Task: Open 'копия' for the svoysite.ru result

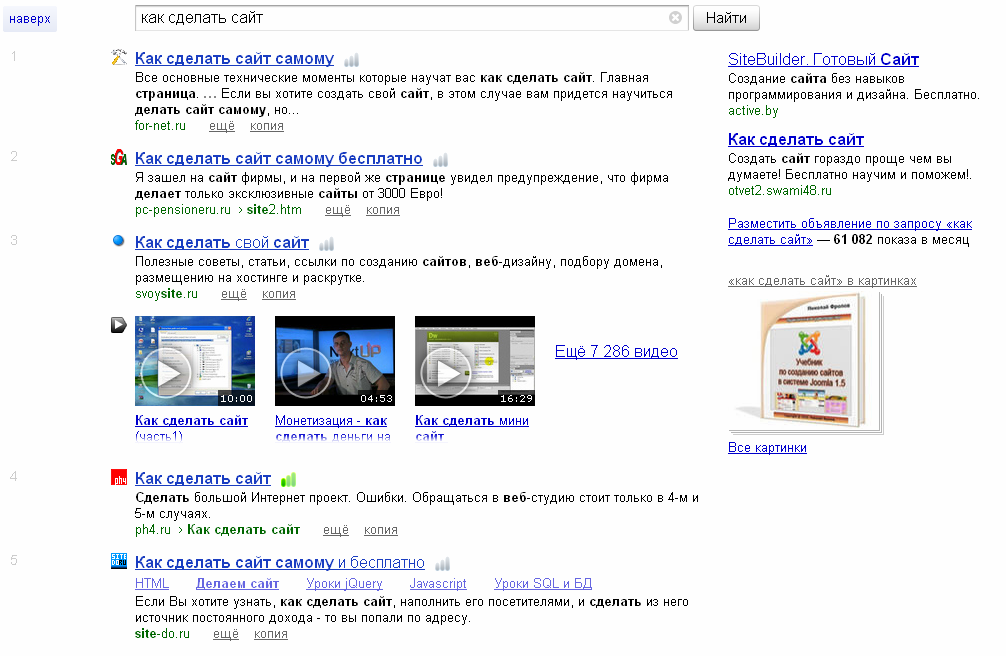Action: pos(279,294)
